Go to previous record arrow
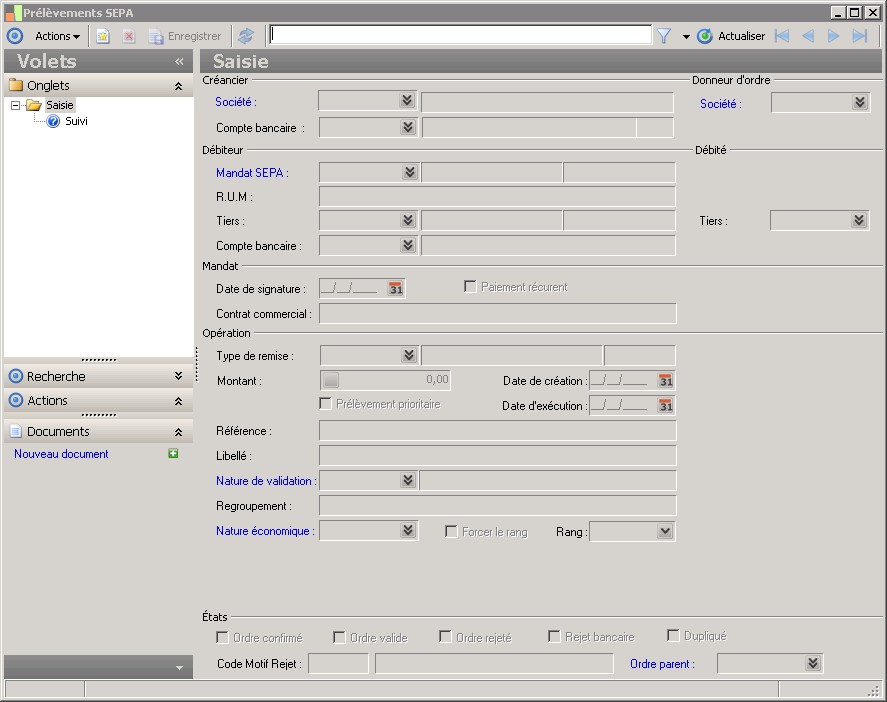Viewport: 887px width, 702px height. 808,36
